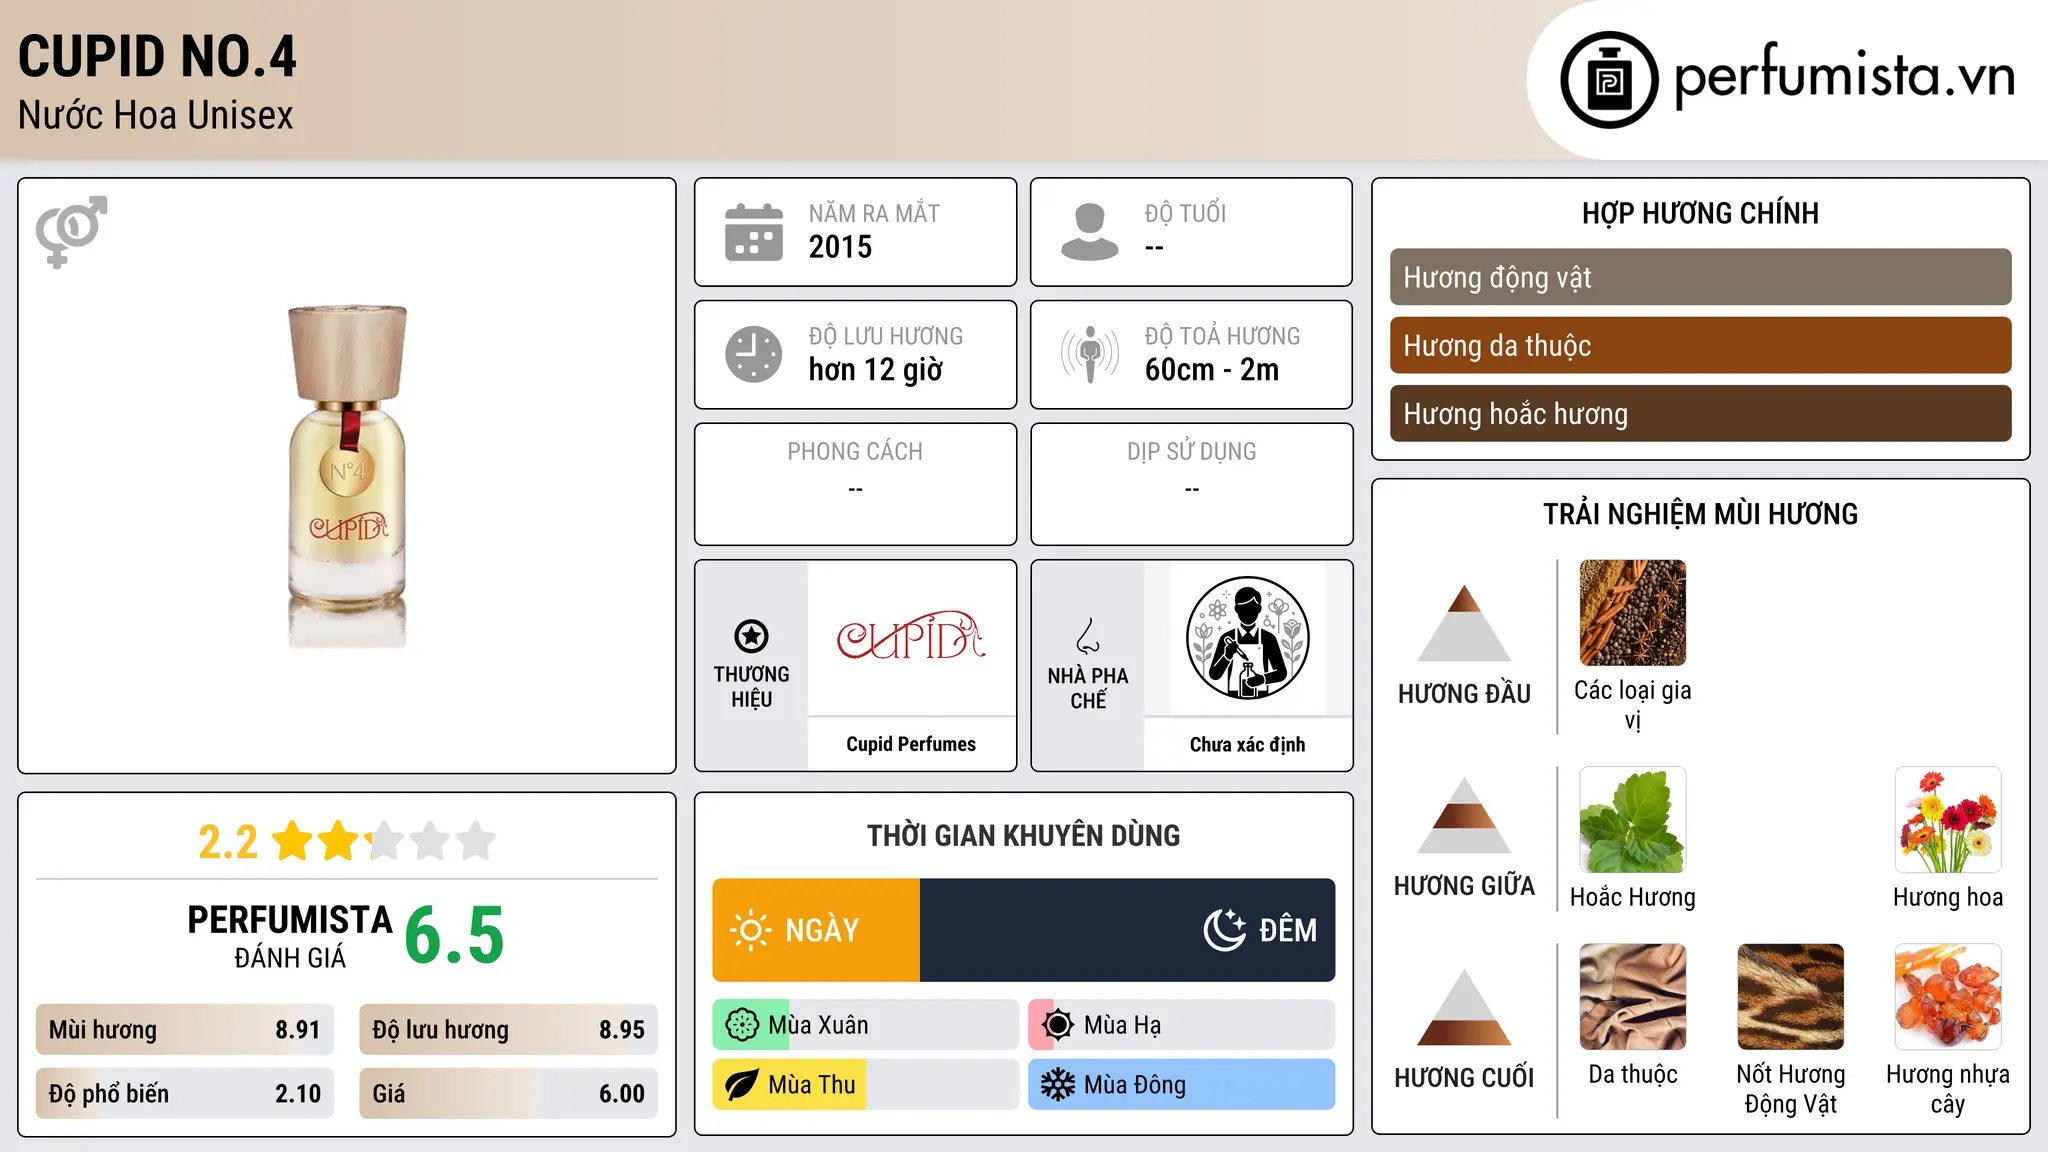Click the orange Ngày time-of-day segment

[x=816, y=930]
